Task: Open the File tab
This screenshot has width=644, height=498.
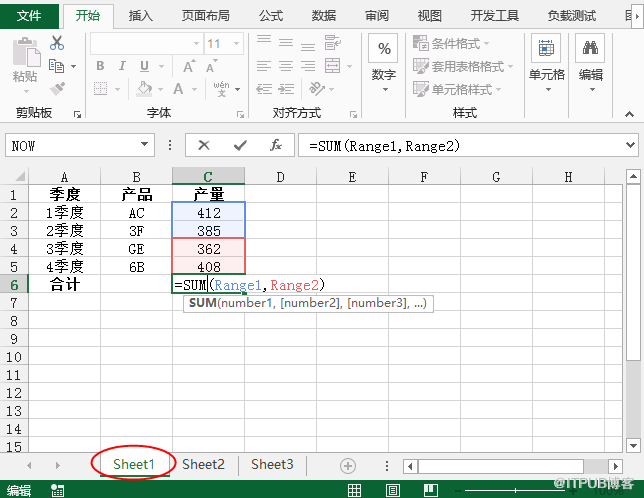Action: pyautogui.click(x=30, y=15)
